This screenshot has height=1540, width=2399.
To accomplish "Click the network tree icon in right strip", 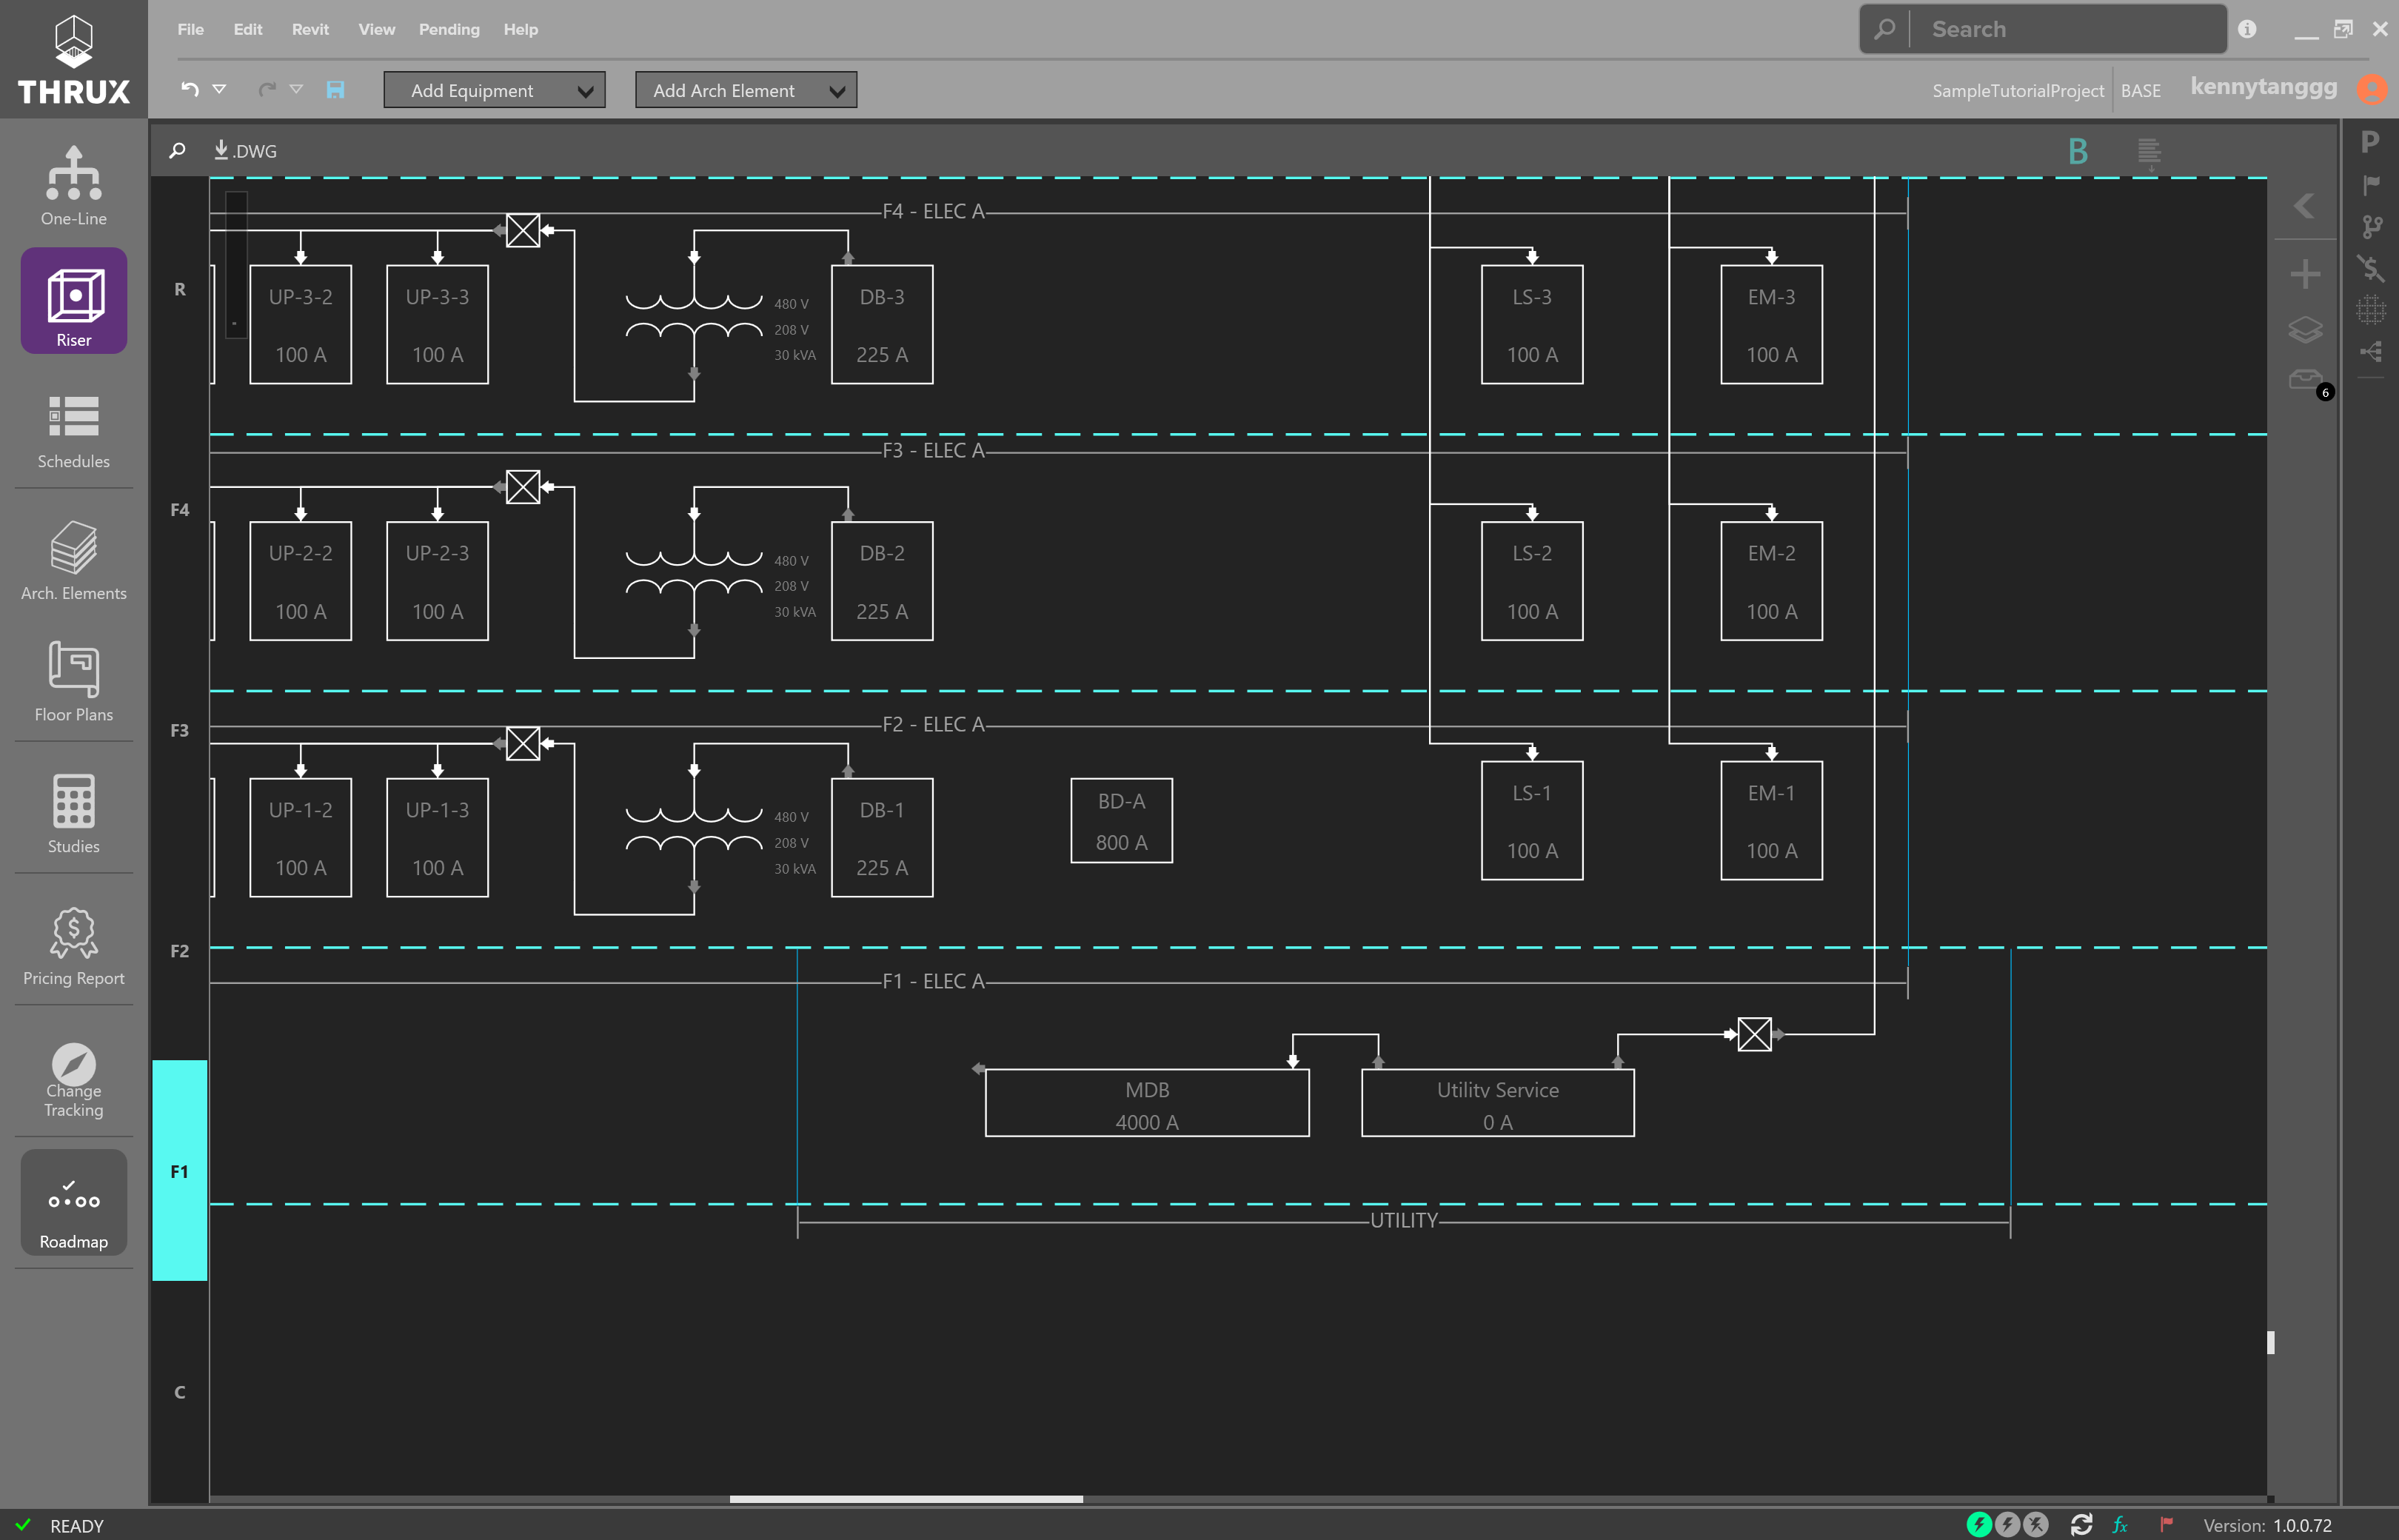I will click(2370, 352).
